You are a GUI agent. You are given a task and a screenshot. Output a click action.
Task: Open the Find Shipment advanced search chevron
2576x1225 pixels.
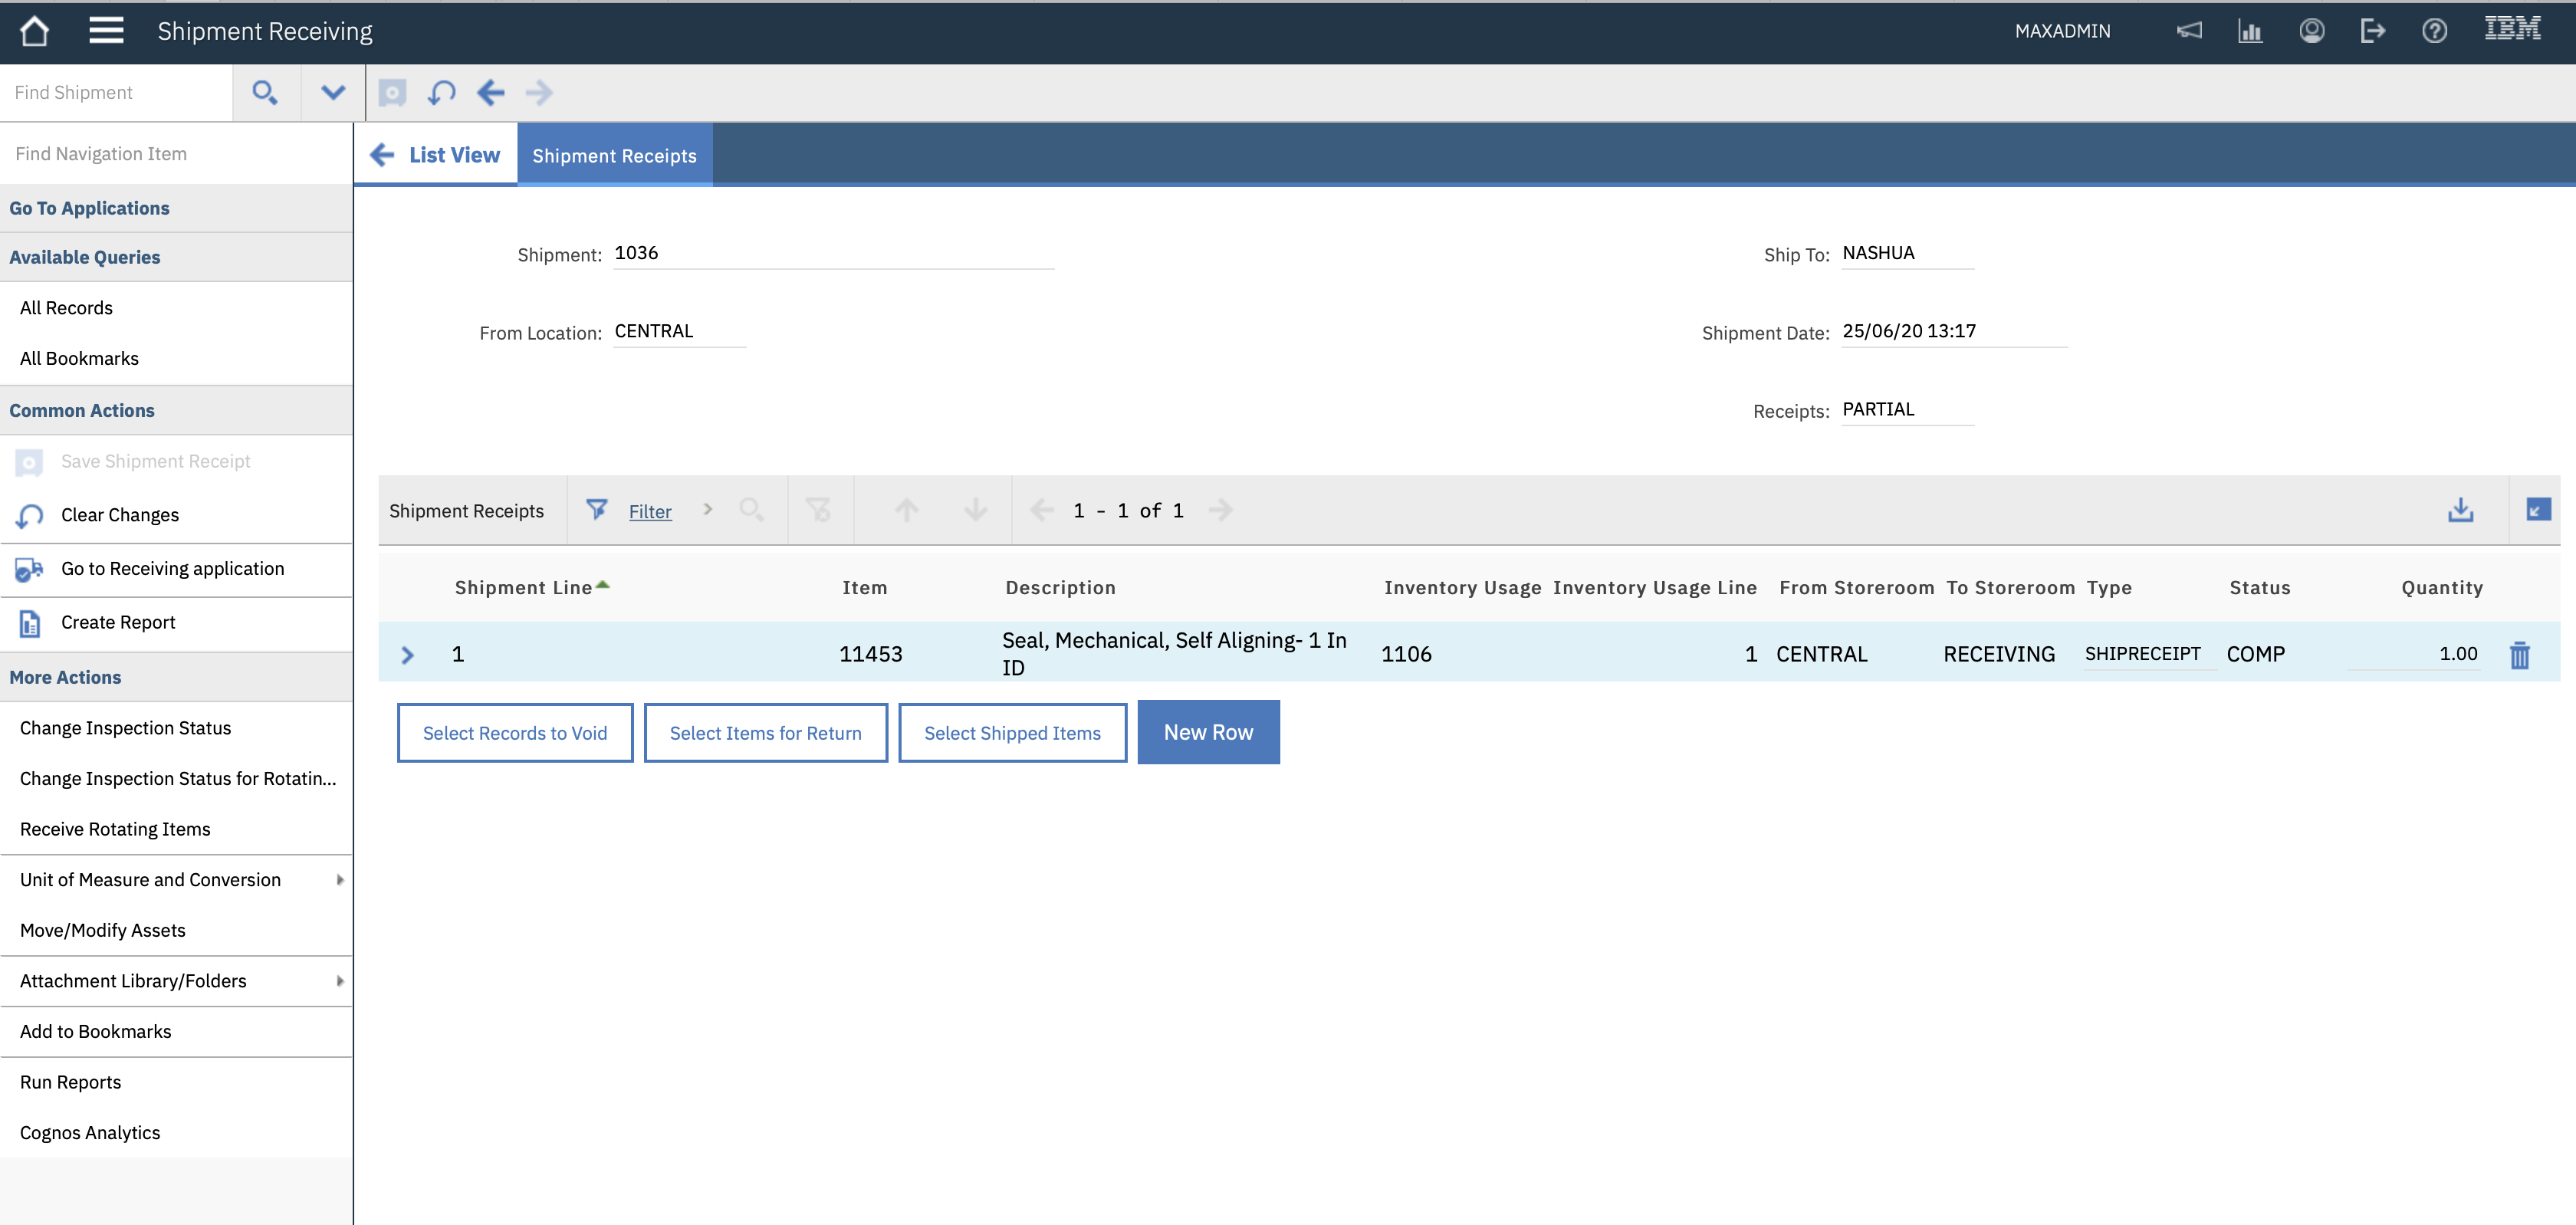[x=331, y=92]
